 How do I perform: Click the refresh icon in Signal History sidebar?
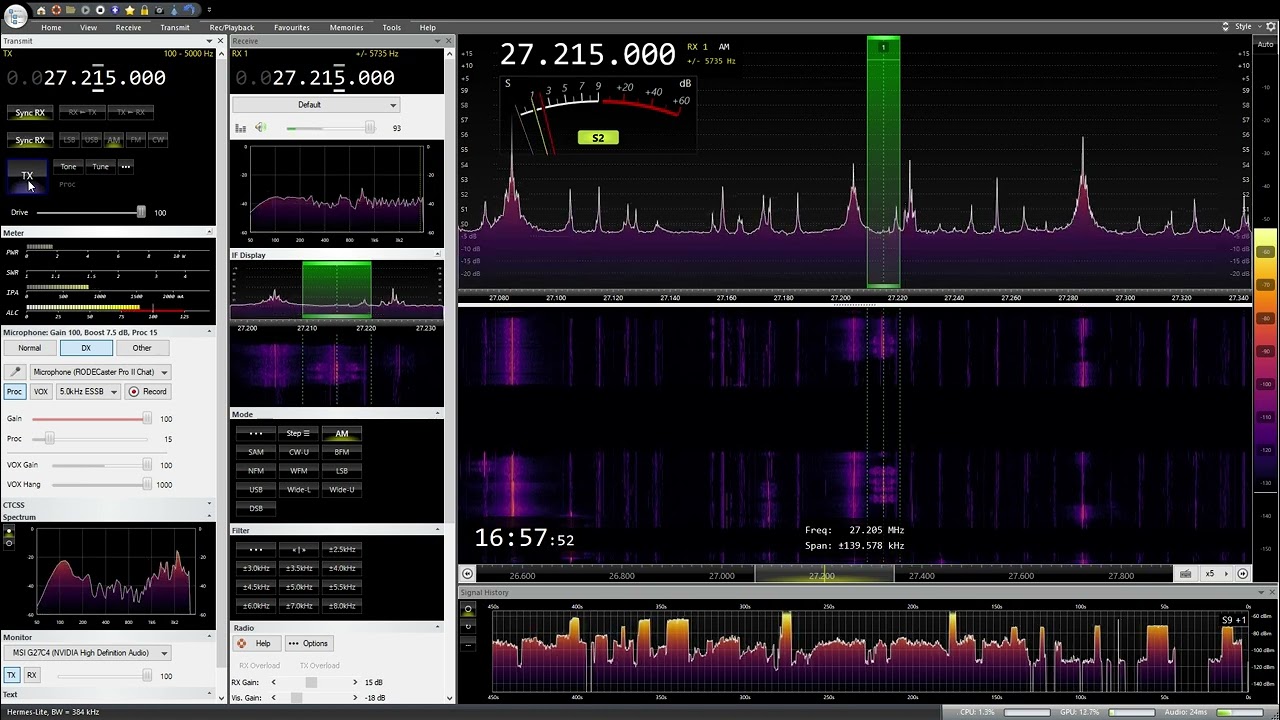click(x=467, y=625)
